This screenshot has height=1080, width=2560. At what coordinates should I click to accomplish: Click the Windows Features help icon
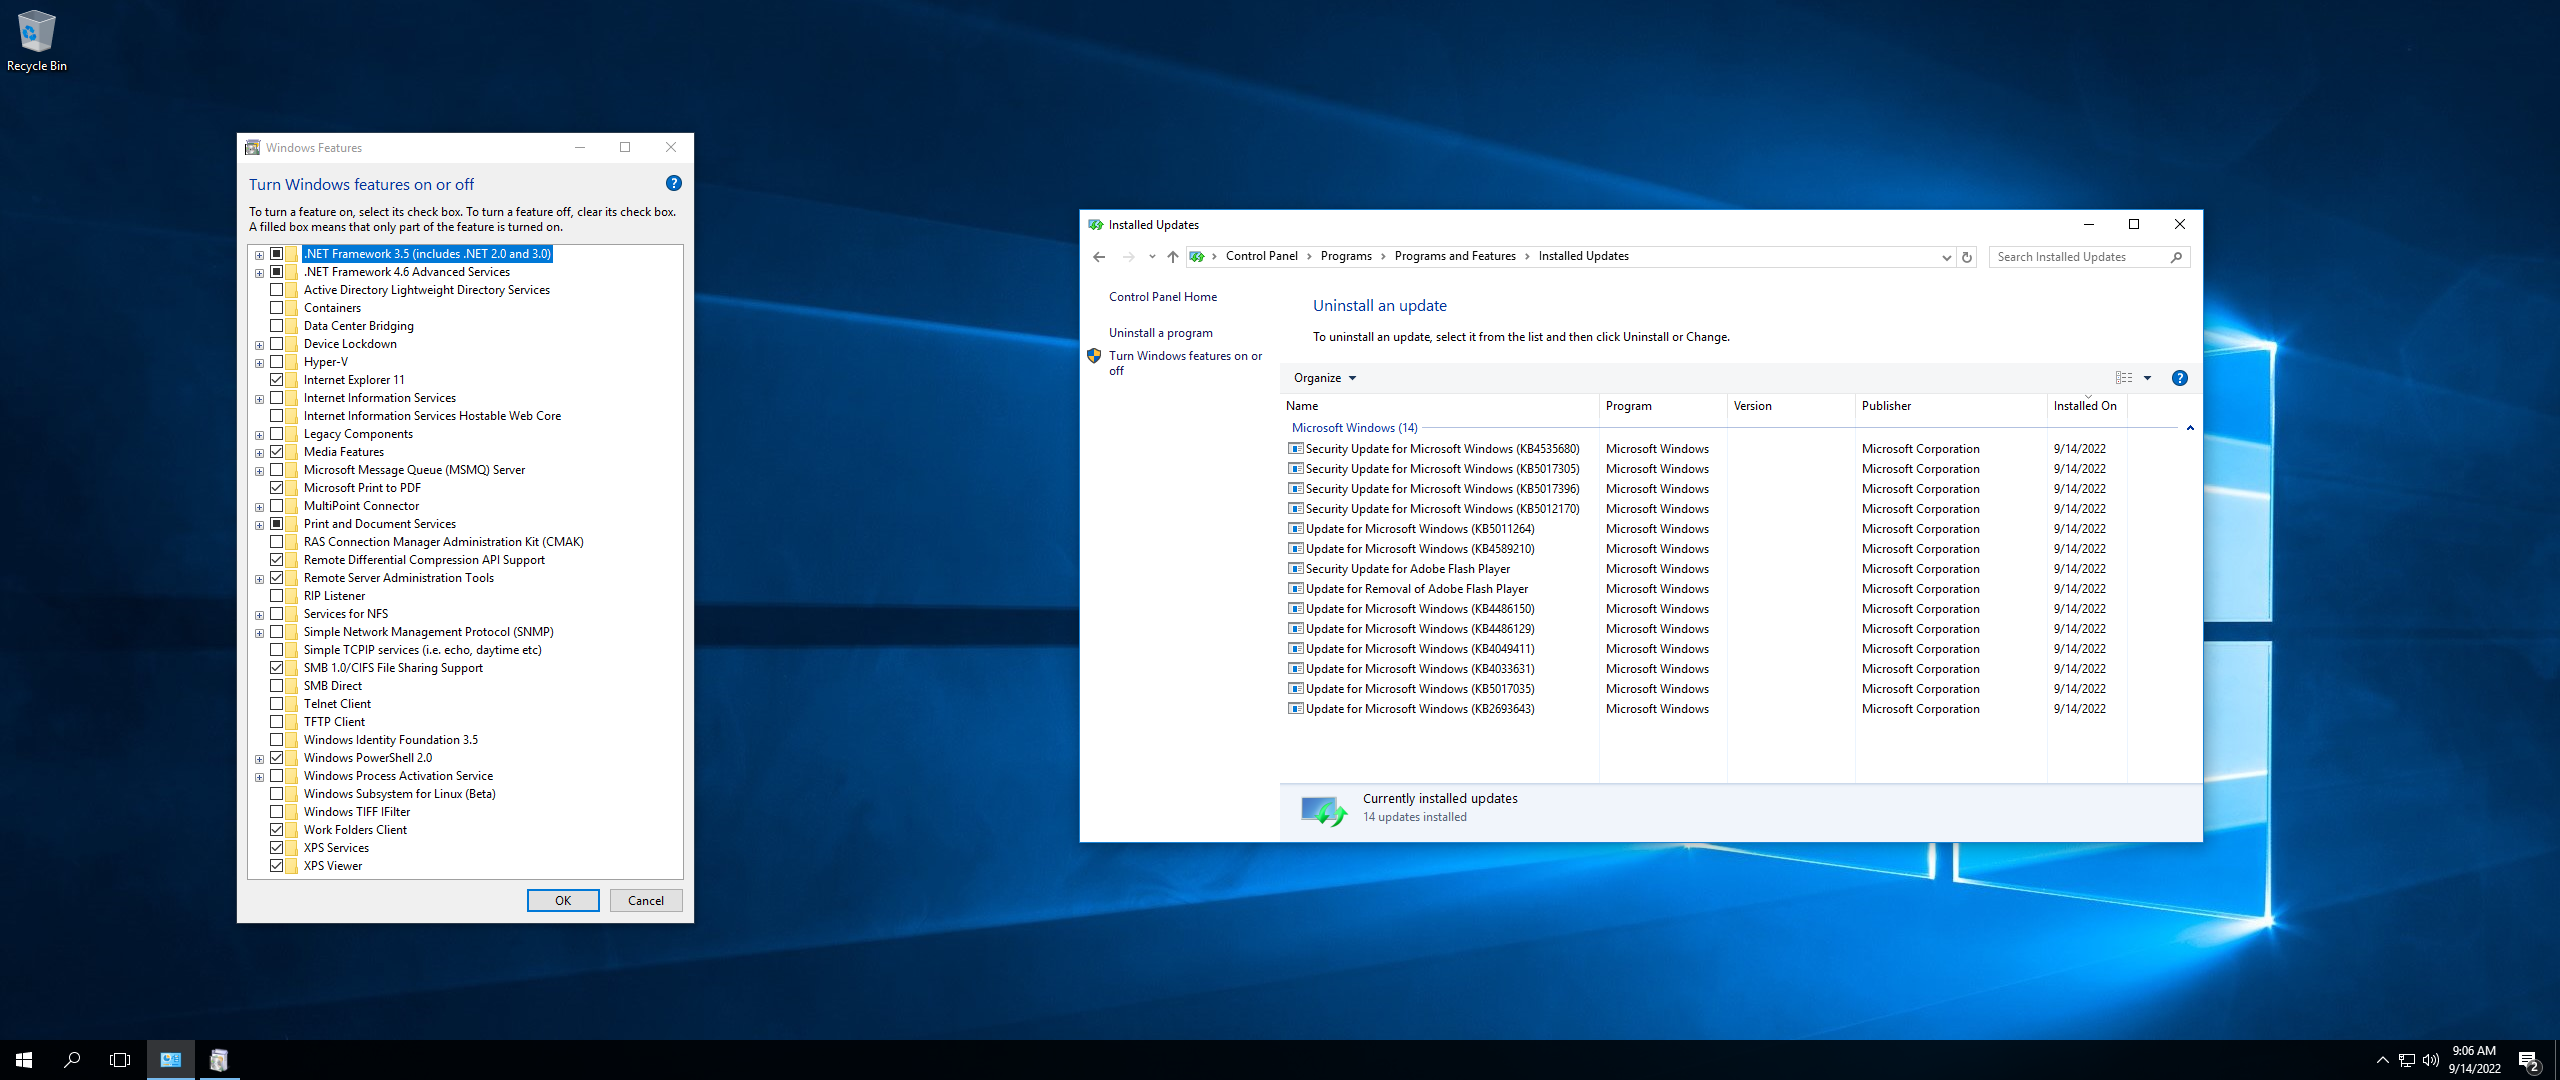coord(673,183)
